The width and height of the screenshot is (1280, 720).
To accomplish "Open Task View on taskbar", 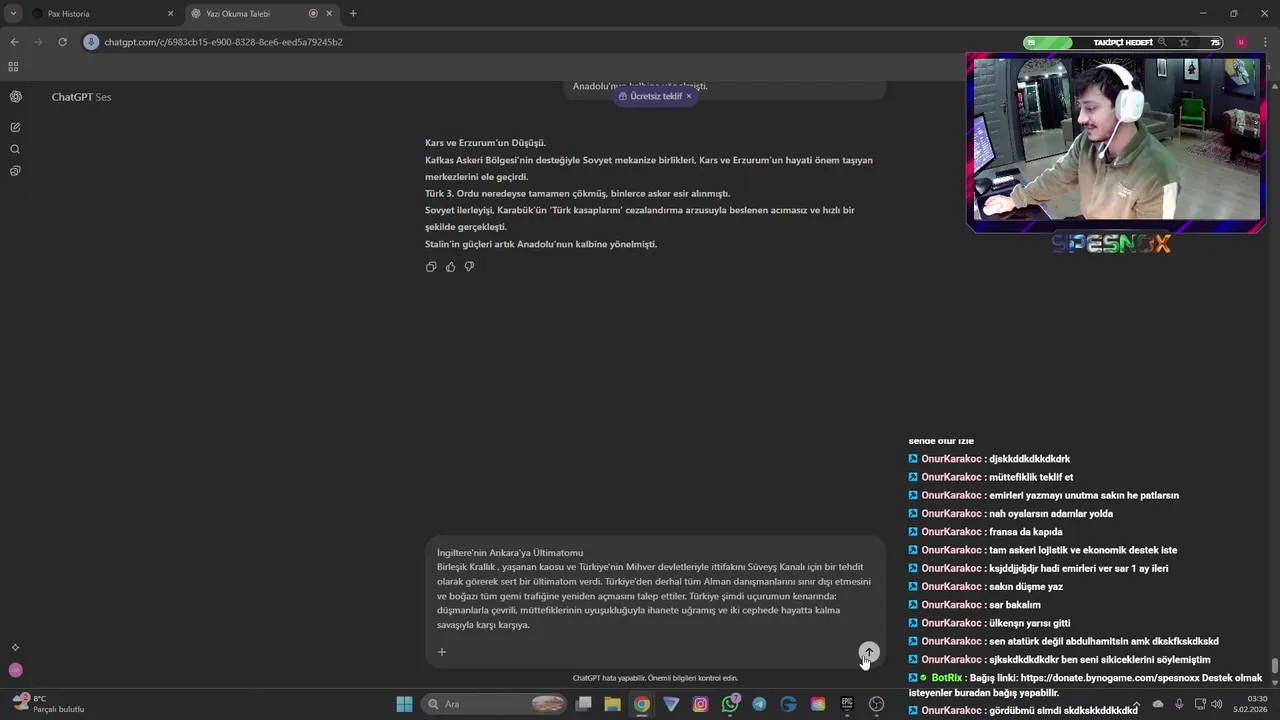I will click(x=584, y=704).
